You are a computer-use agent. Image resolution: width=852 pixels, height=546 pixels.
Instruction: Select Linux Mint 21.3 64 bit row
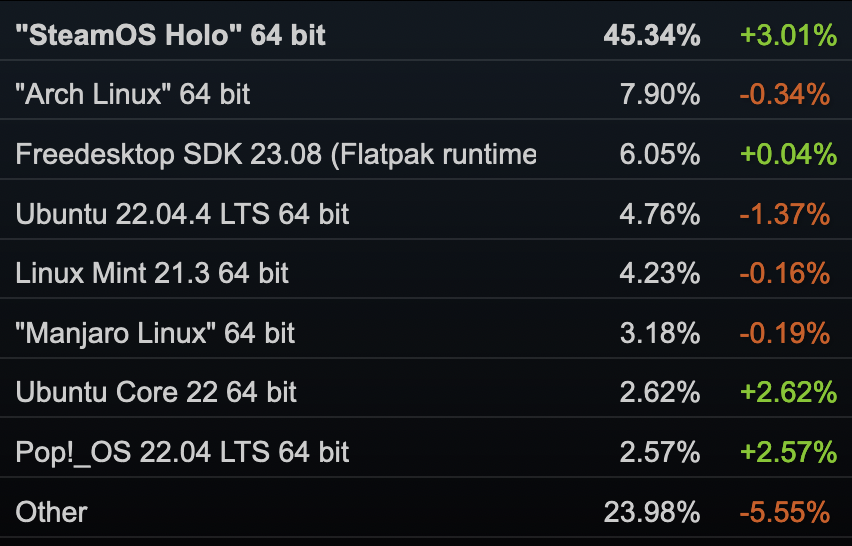point(426,273)
